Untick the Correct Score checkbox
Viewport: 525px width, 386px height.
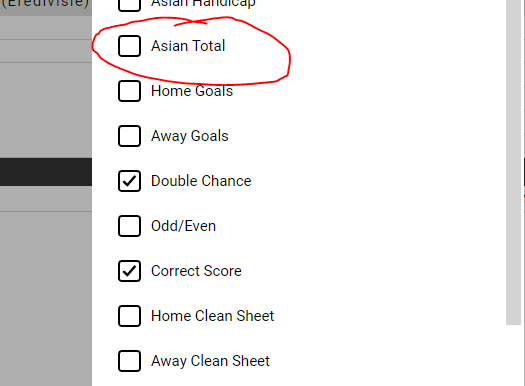(x=129, y=271)
